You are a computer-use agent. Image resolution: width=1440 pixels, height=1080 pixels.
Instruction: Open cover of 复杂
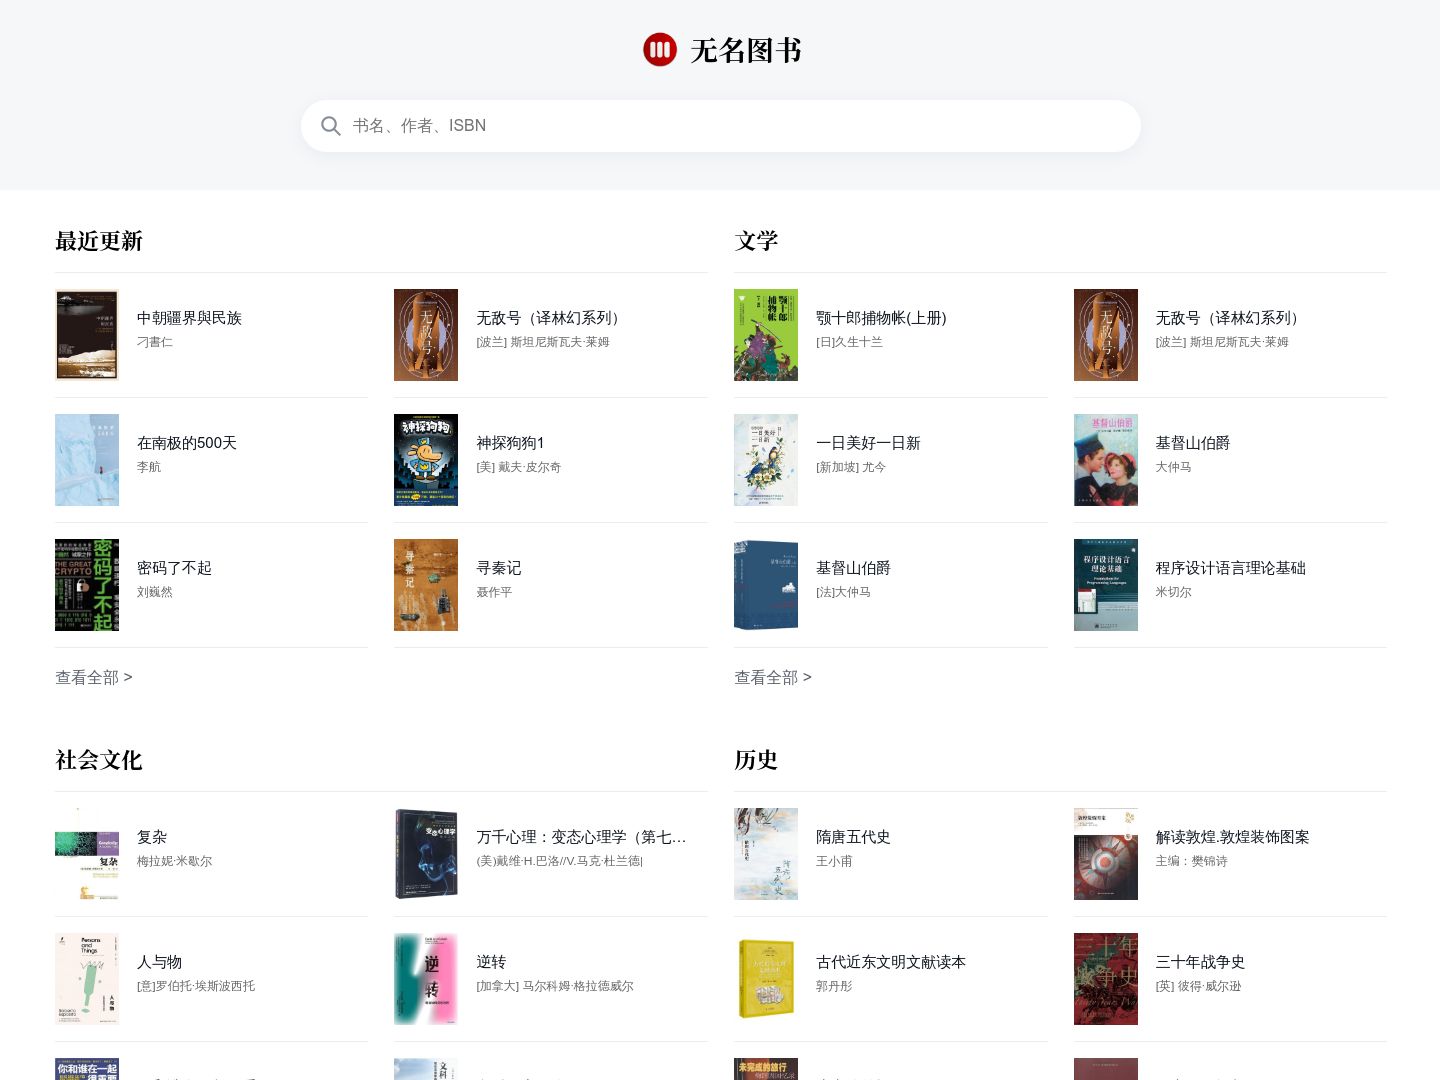pyautogui.click(x=87, y=854)
